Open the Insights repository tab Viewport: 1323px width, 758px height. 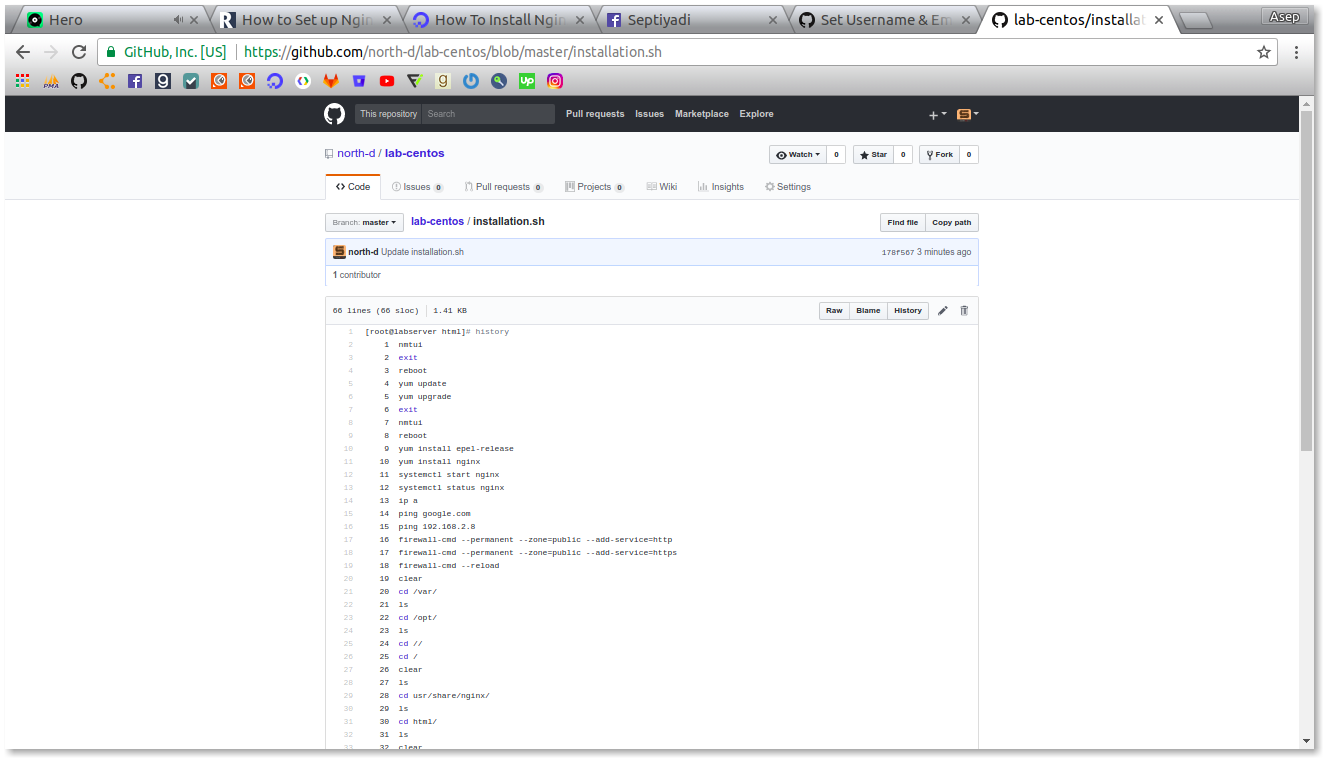point(721,186)
